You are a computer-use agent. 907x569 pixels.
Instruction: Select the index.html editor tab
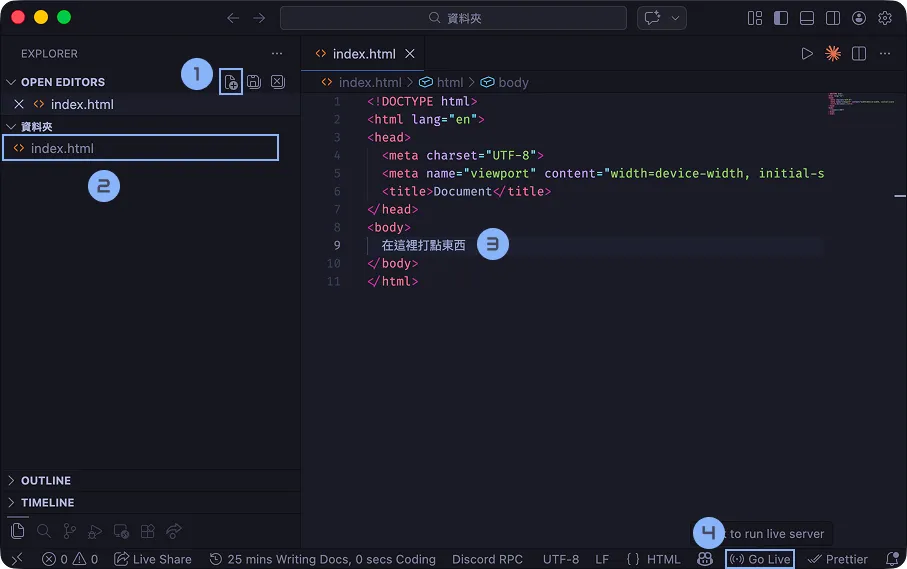coord(363,54)
